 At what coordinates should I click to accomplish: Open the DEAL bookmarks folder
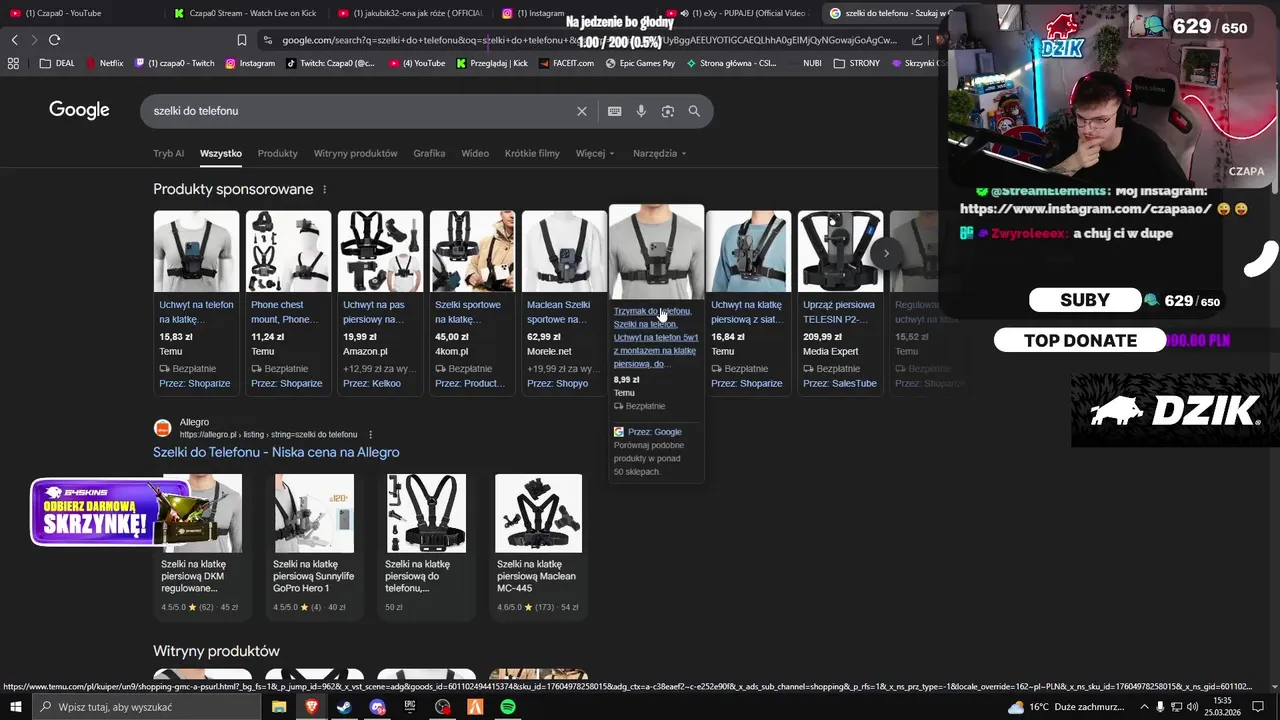[x=57, y=63]
